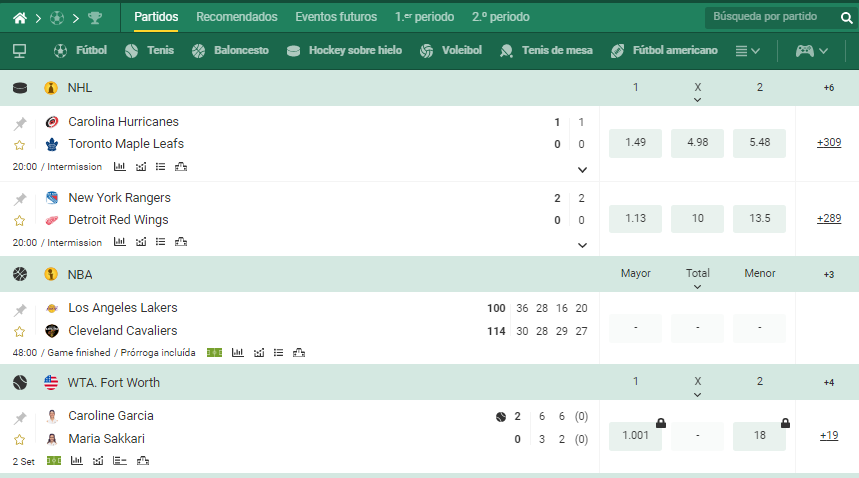859x478 pixels.
Task: Open the live monitor screen icon
Action: (x=20, y=51)
